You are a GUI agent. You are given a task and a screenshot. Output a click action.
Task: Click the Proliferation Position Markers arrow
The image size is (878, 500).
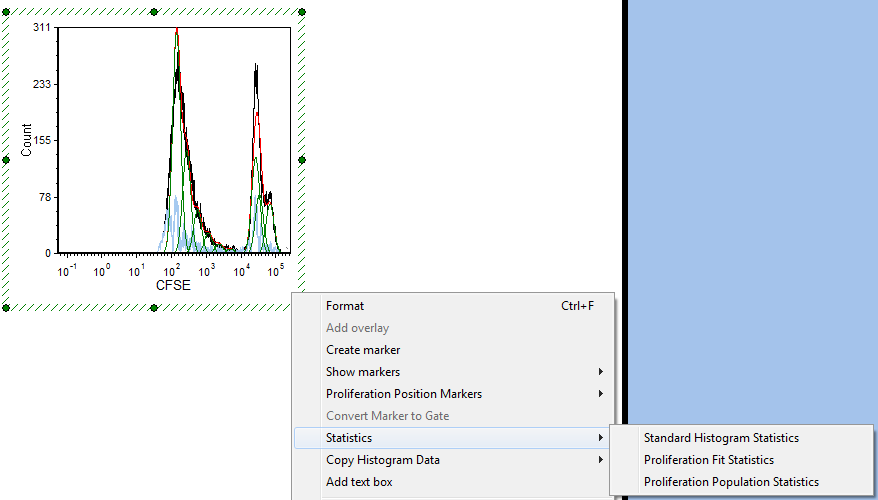point(600,394)
